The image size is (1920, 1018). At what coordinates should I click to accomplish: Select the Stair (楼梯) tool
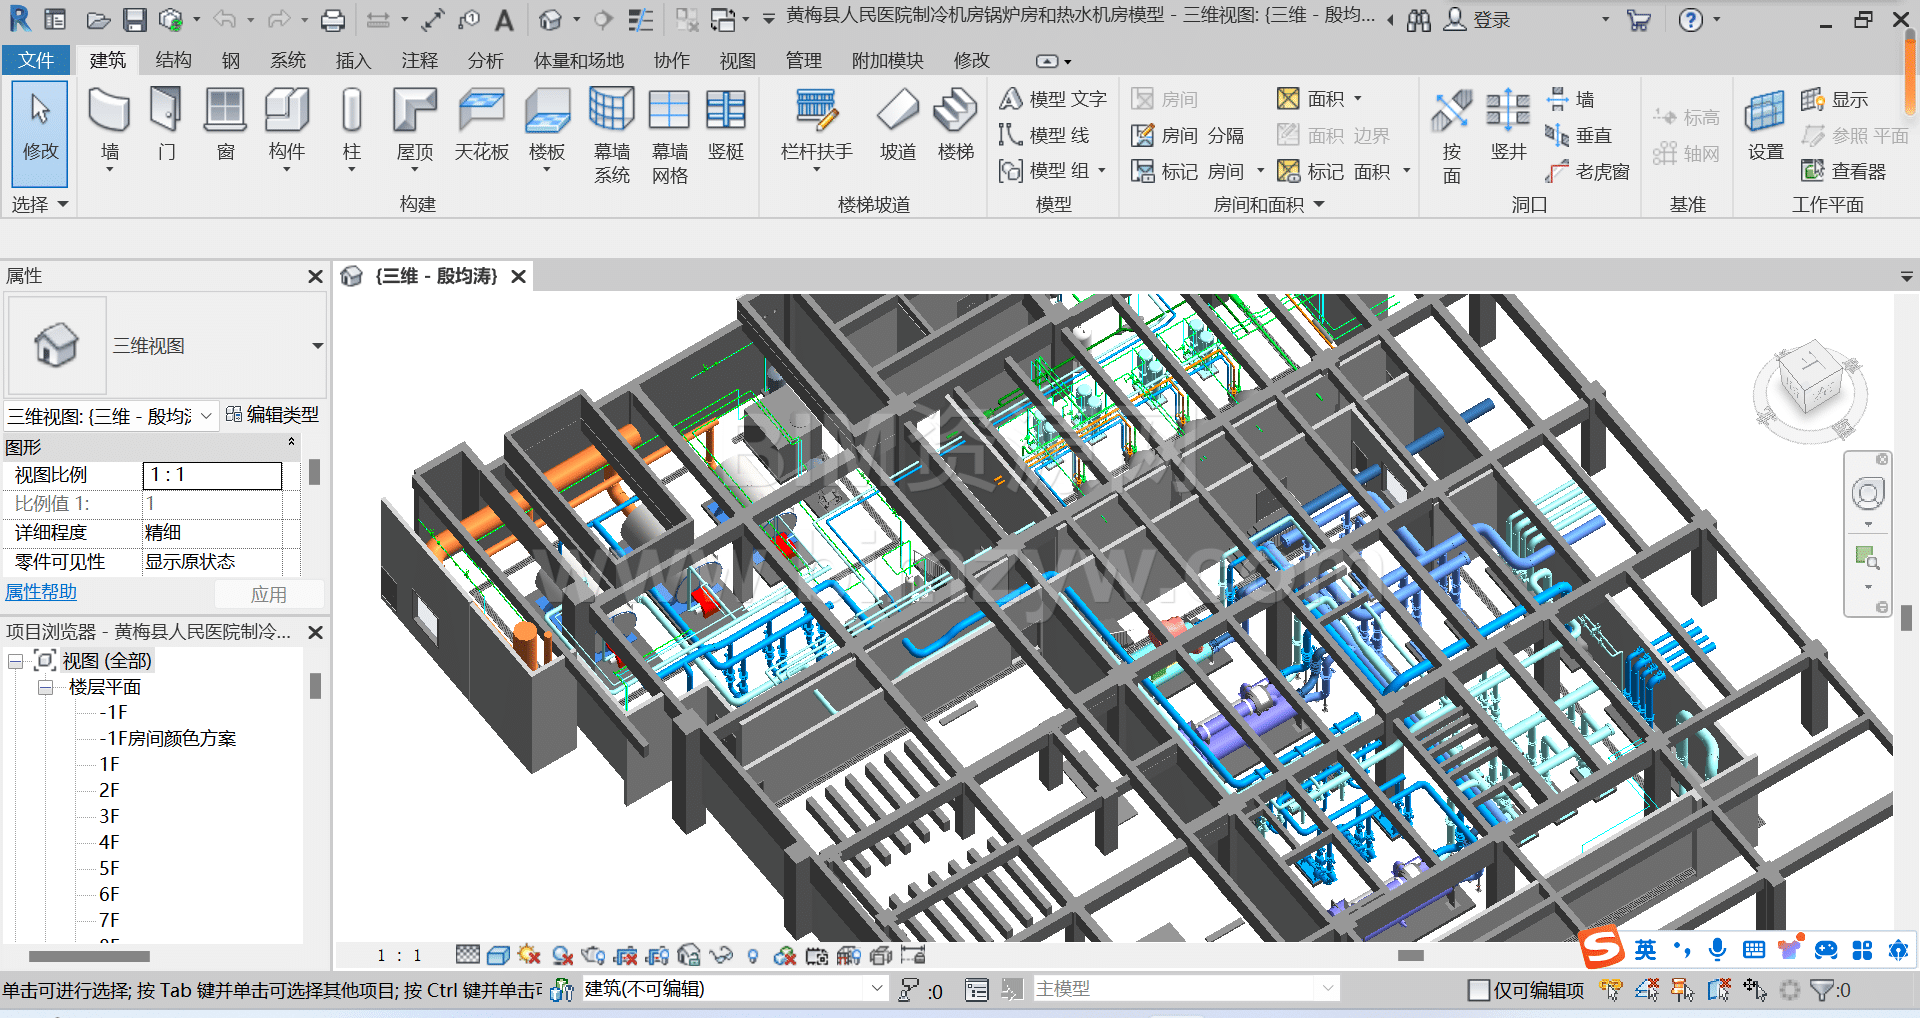coord(956,125)
